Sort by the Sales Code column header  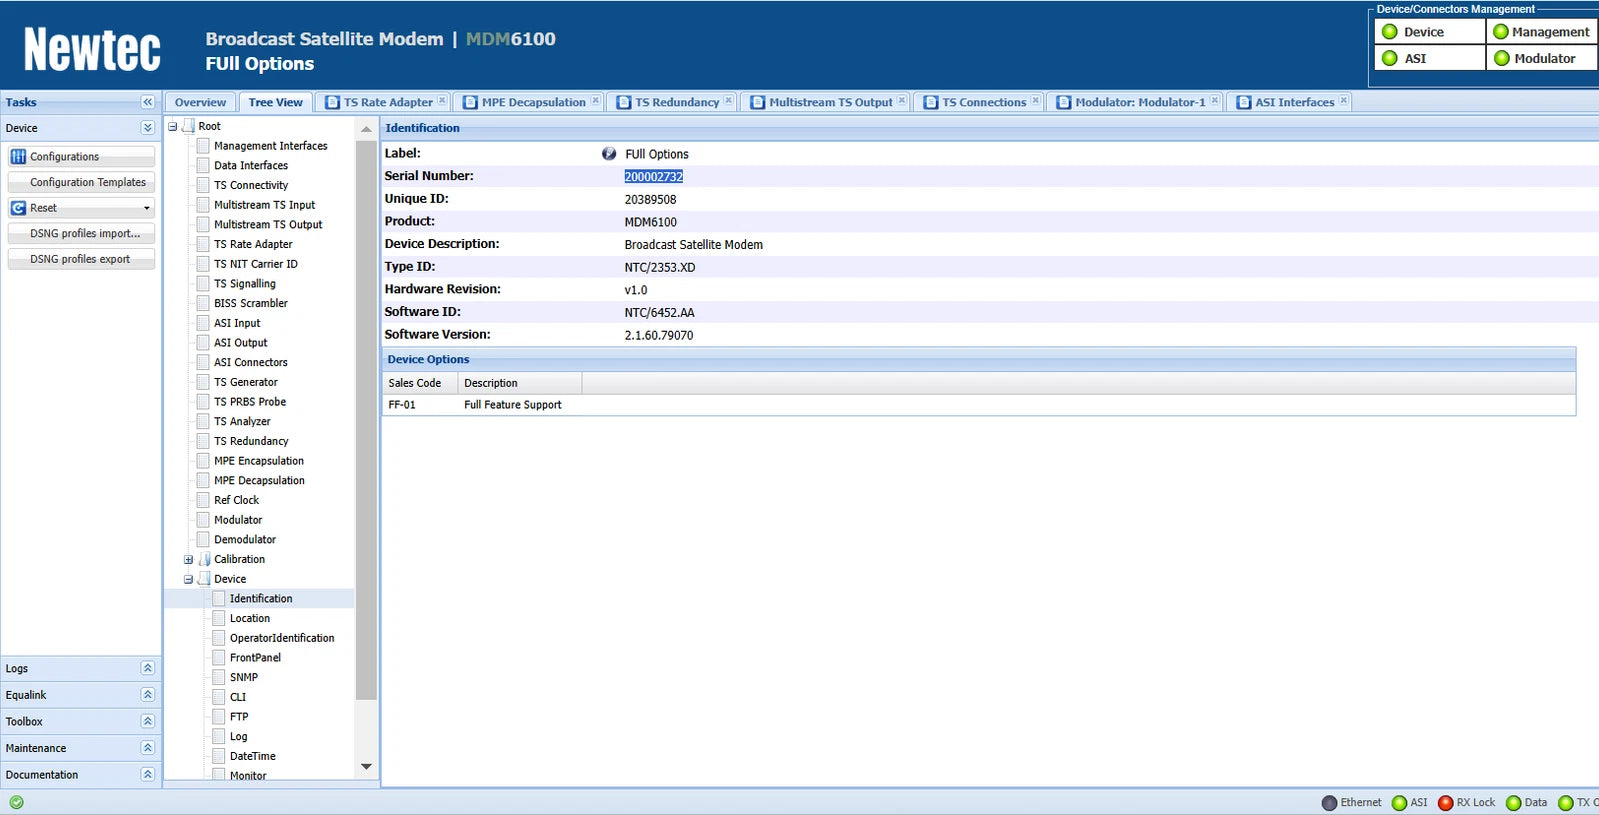pyautogui.click(x=420, y=383)
